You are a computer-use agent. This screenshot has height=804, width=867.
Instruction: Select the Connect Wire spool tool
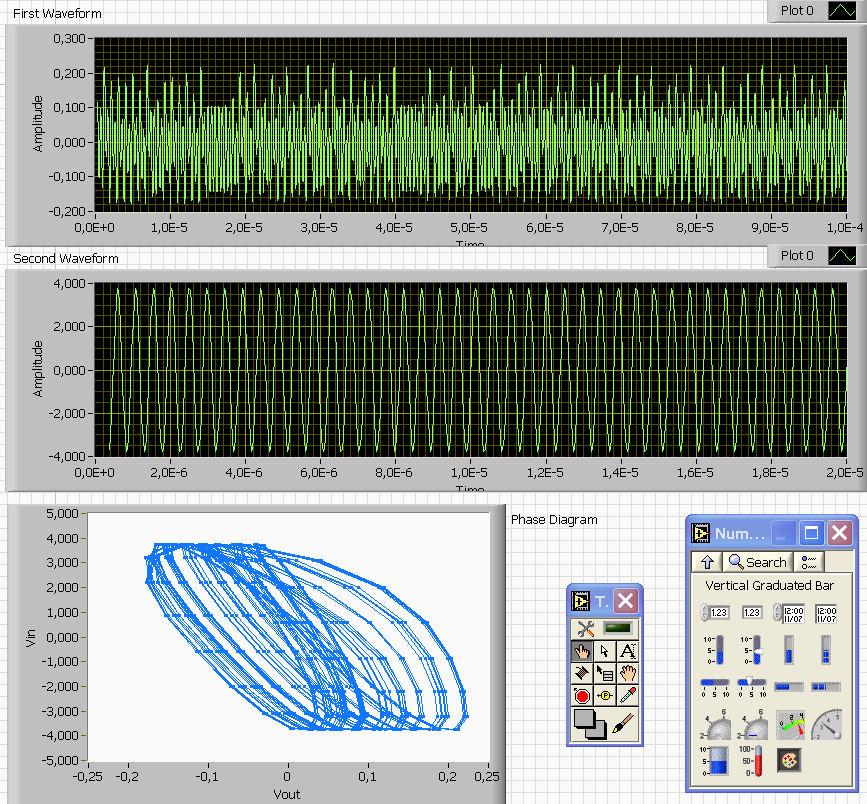coord(582,674)
